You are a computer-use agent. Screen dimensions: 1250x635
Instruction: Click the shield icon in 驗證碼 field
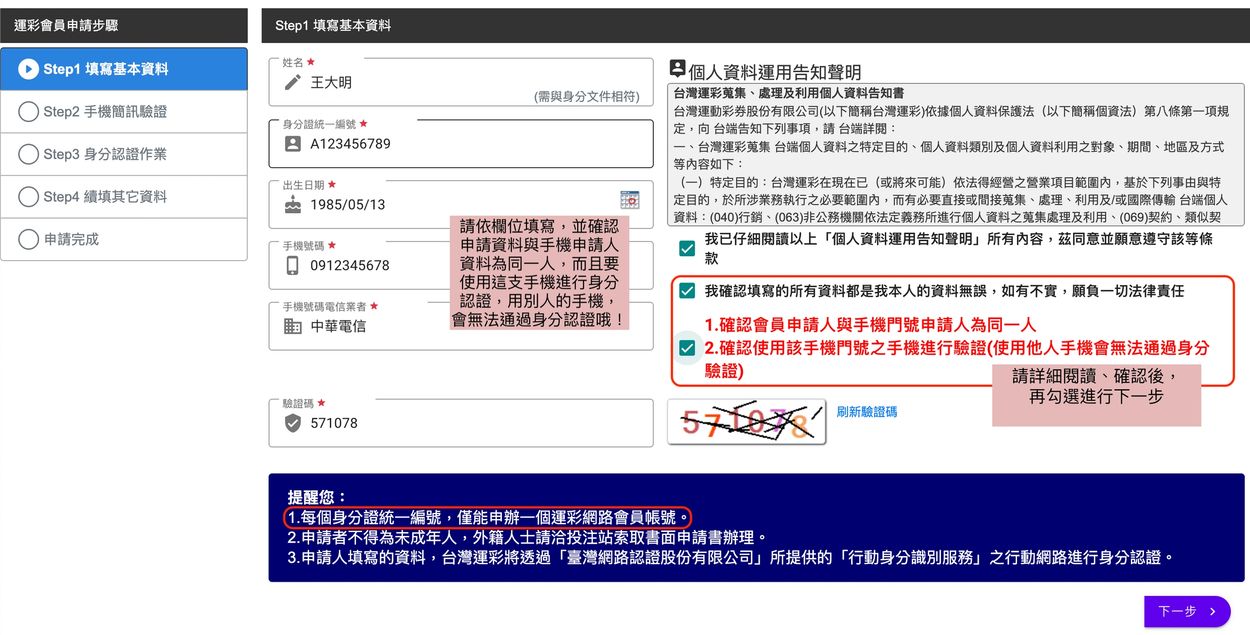292,423
